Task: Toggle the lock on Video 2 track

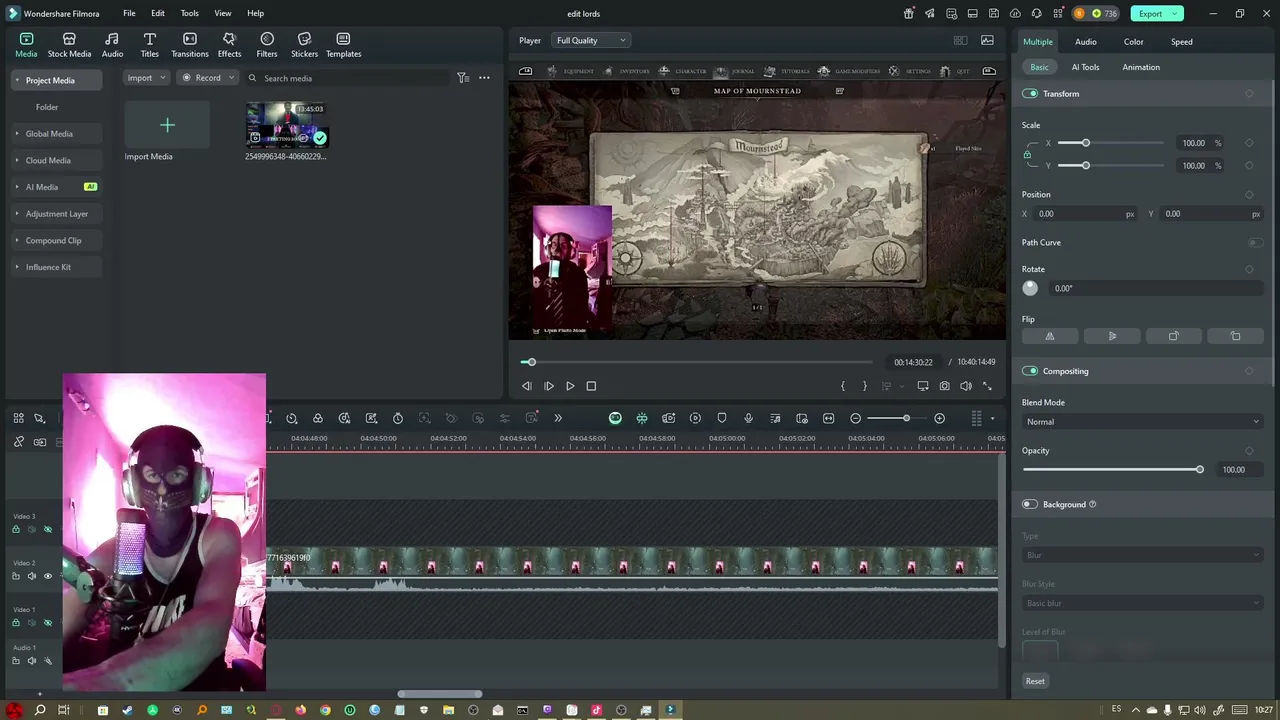Action: tap(16, 576)
